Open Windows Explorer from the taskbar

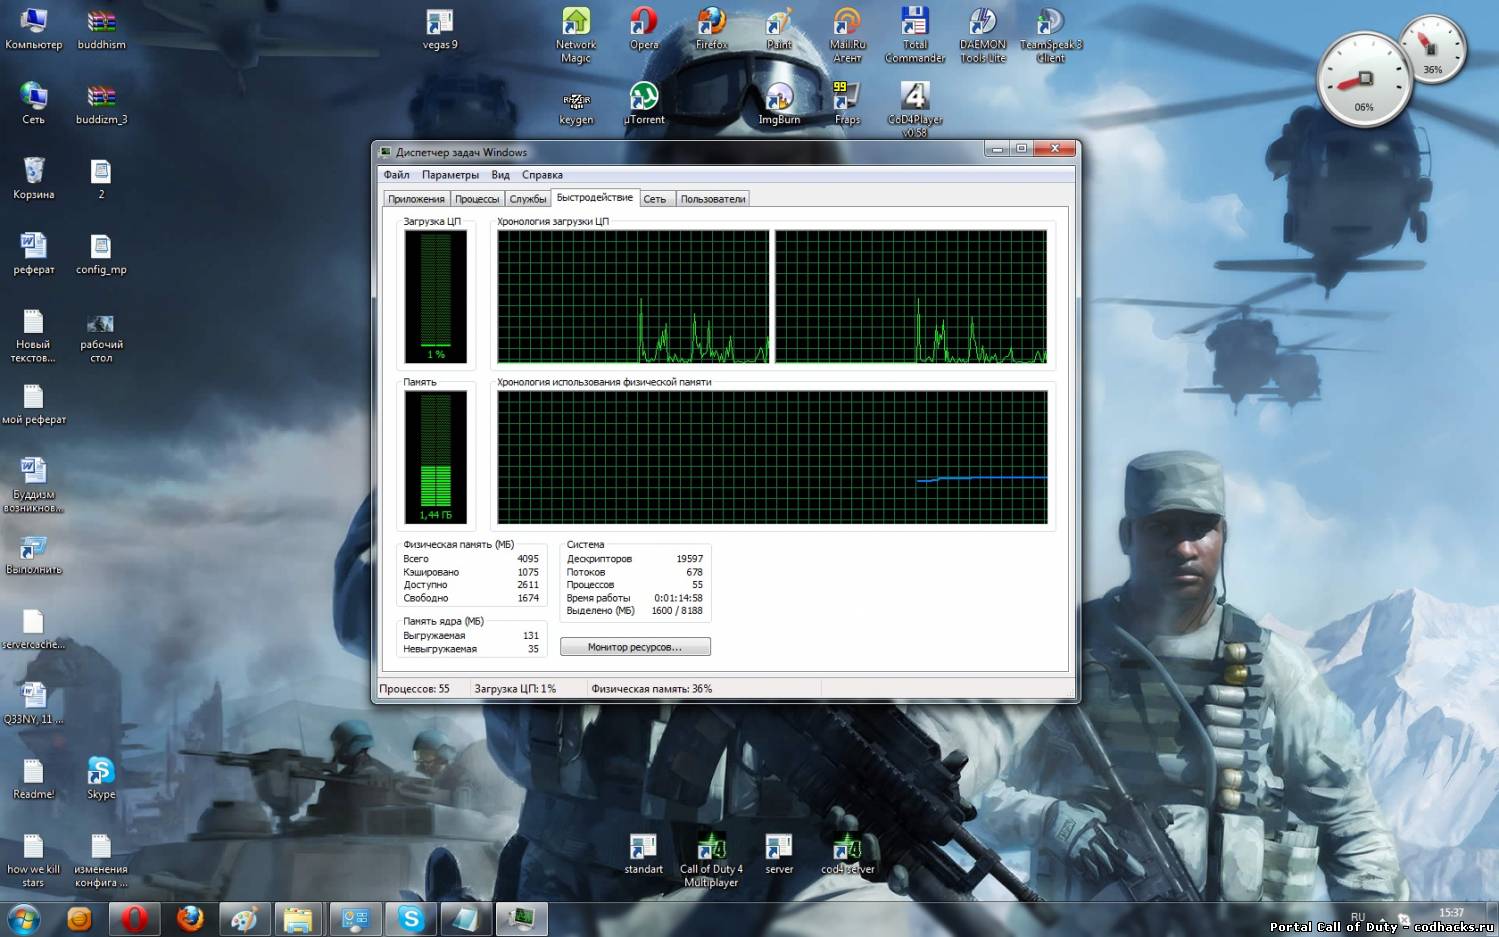[300, 918]
